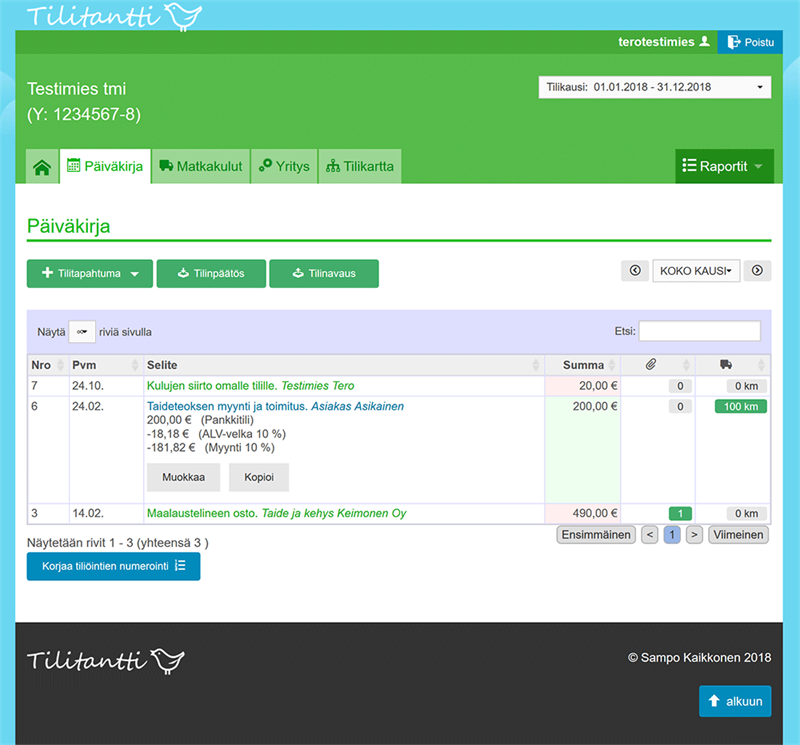Click the Muokkaa button
Image resolution: width=800 pixels, height=745 pixels.
(x=183, y=478)
